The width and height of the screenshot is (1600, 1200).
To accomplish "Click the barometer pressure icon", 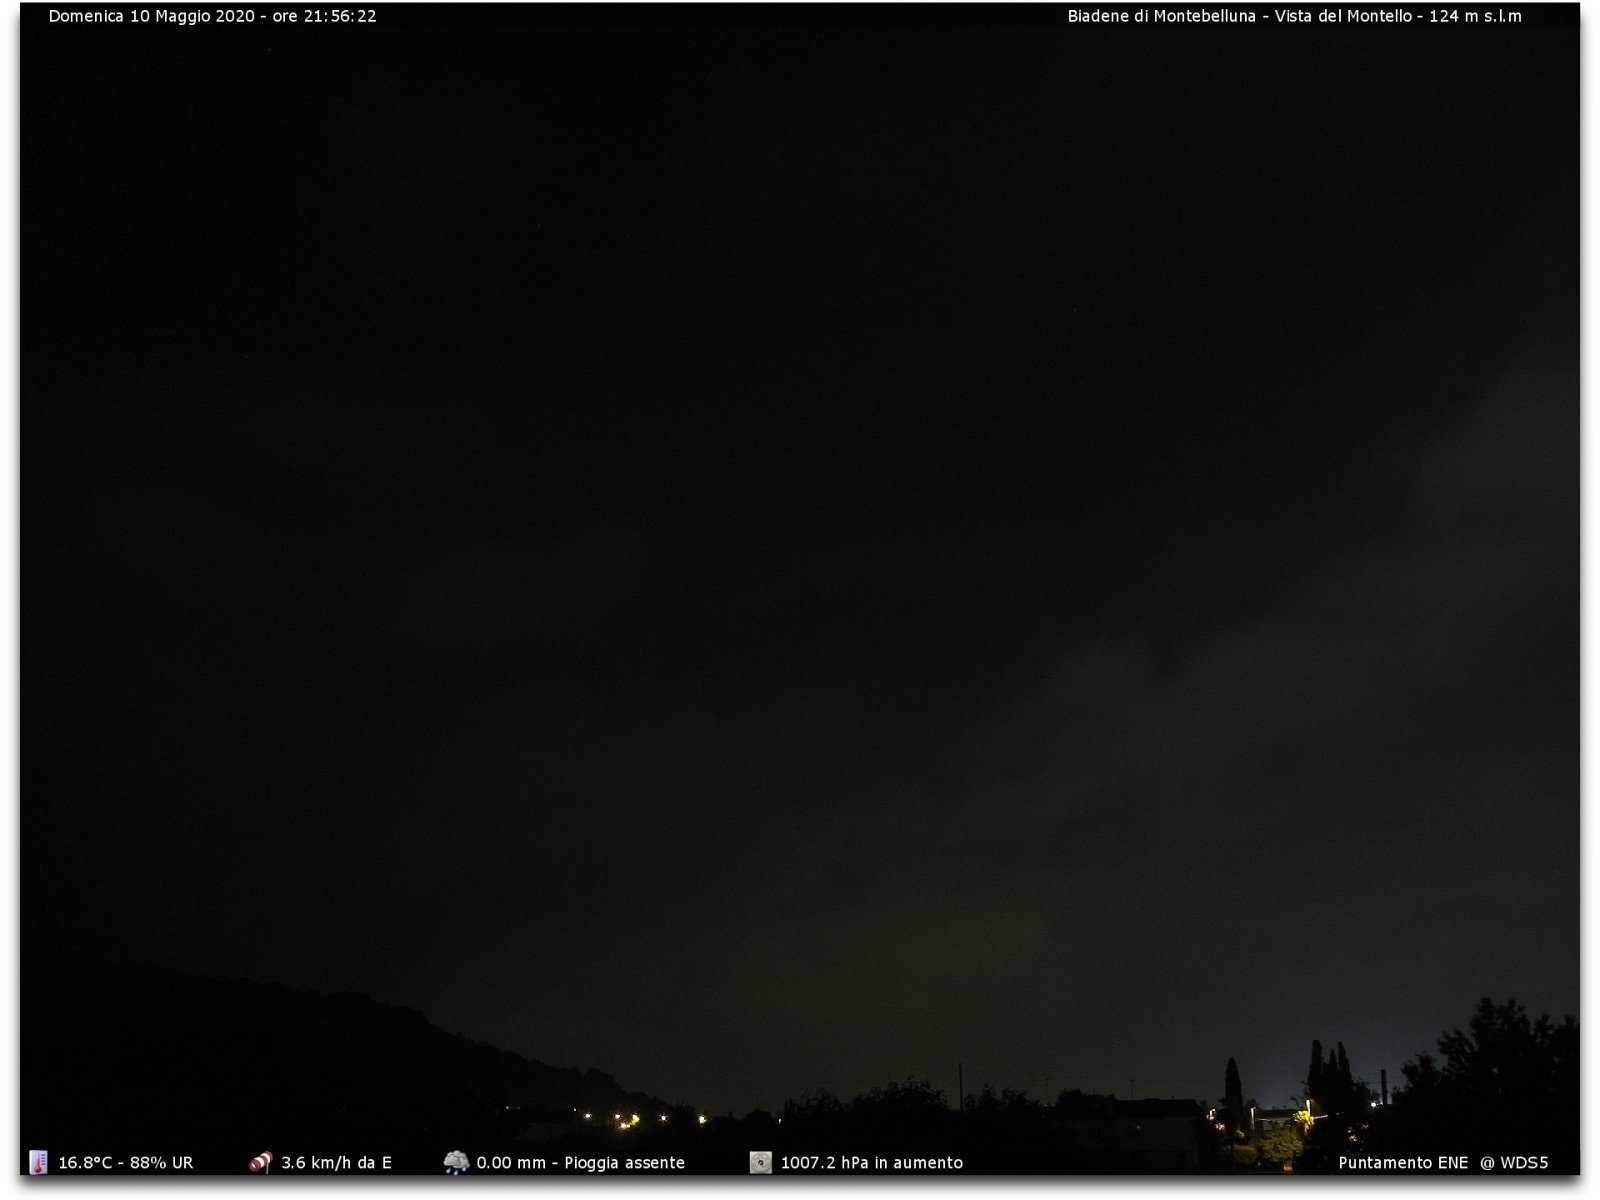I will coord(761,1162).
